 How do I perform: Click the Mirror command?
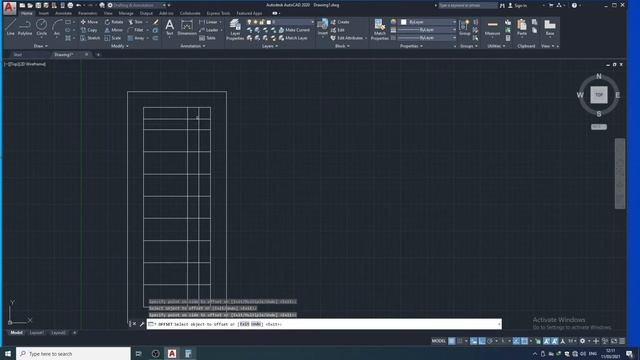[x=113, y=30]
